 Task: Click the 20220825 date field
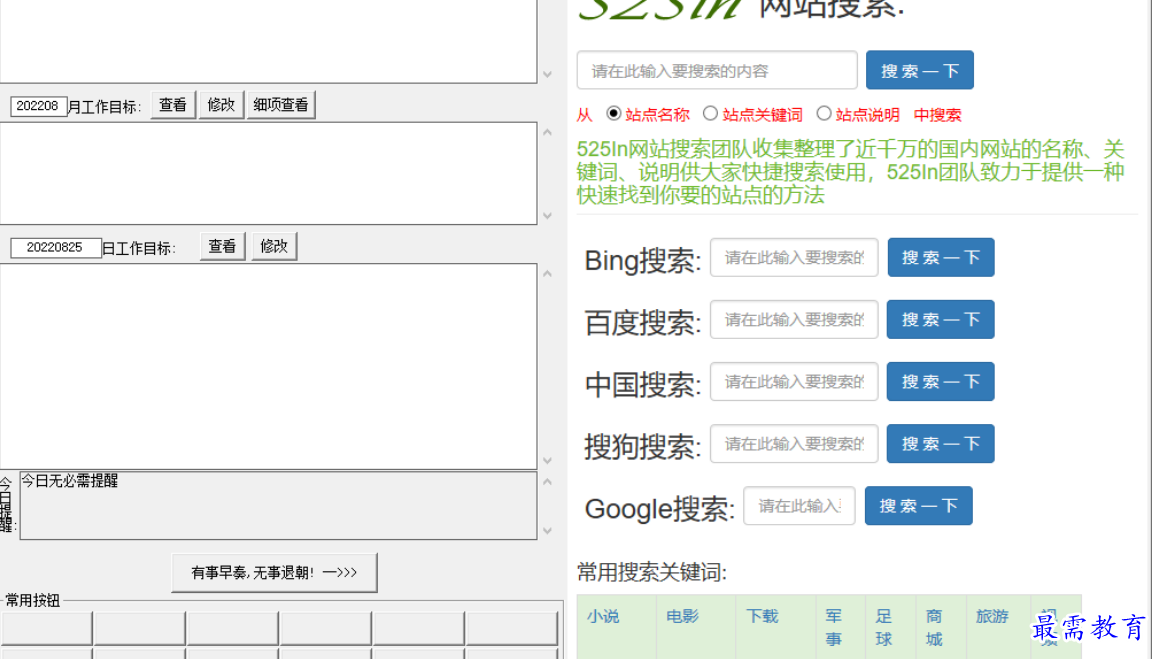pos(55,247)
